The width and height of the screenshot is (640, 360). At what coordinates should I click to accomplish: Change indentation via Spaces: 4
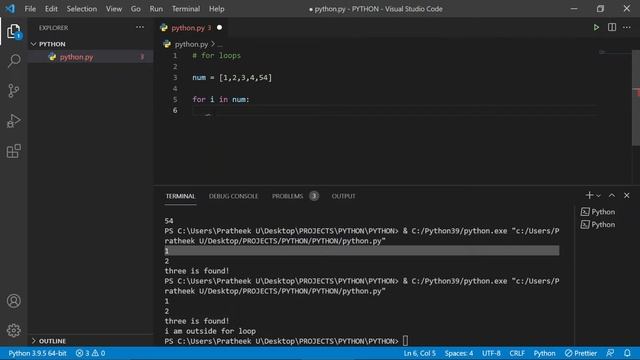(459, 353)
